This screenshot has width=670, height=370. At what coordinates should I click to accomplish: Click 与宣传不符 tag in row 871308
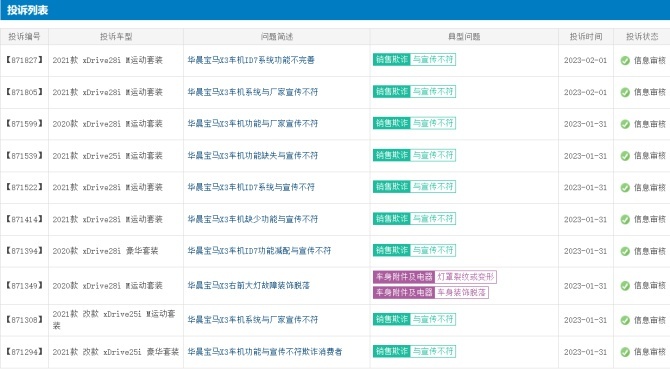coord(433,320)
